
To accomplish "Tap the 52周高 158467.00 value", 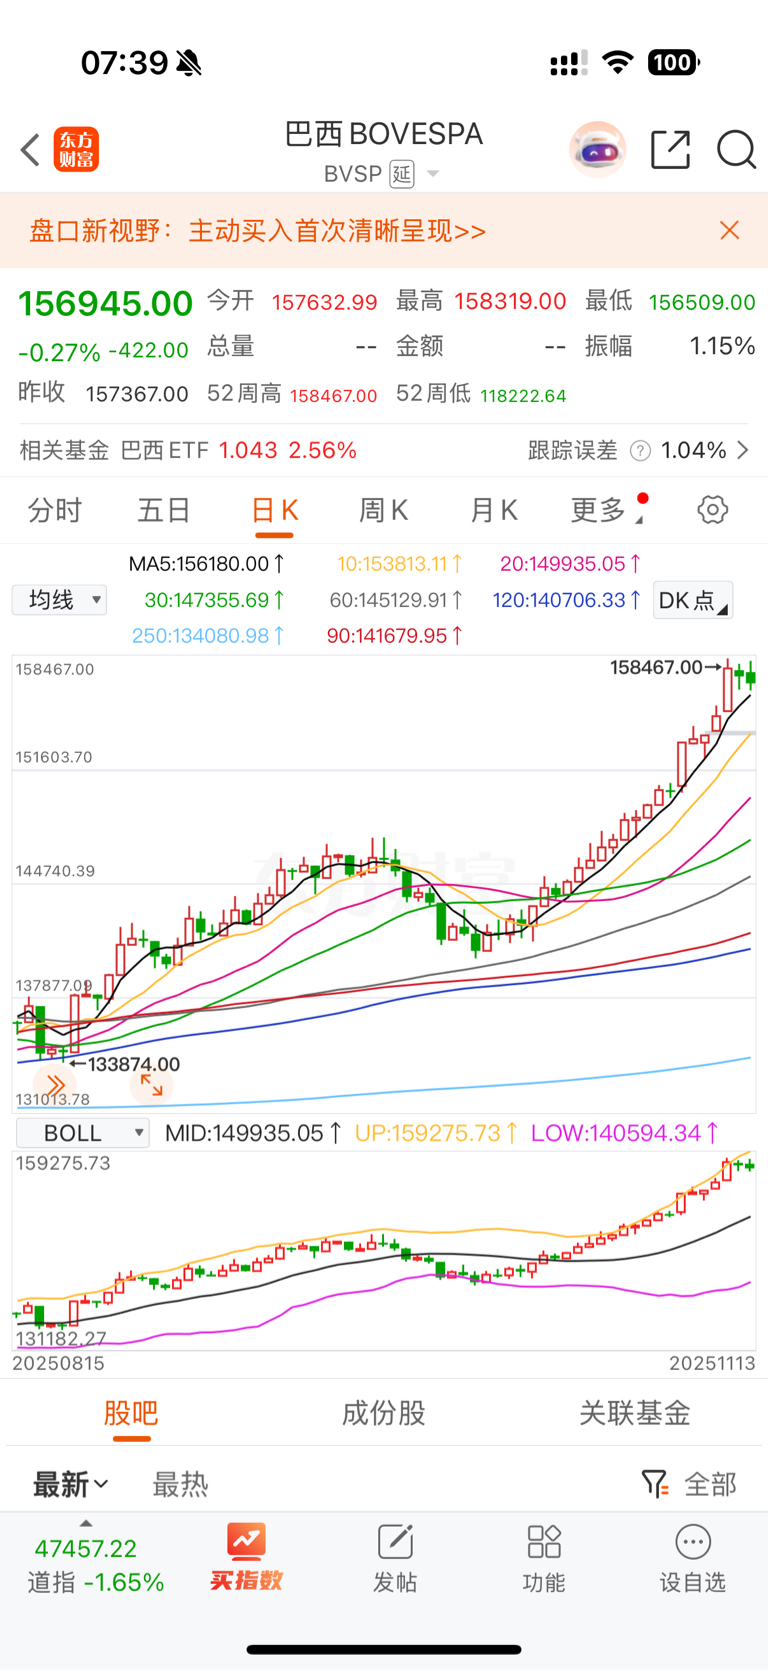I will coord(333,396).
